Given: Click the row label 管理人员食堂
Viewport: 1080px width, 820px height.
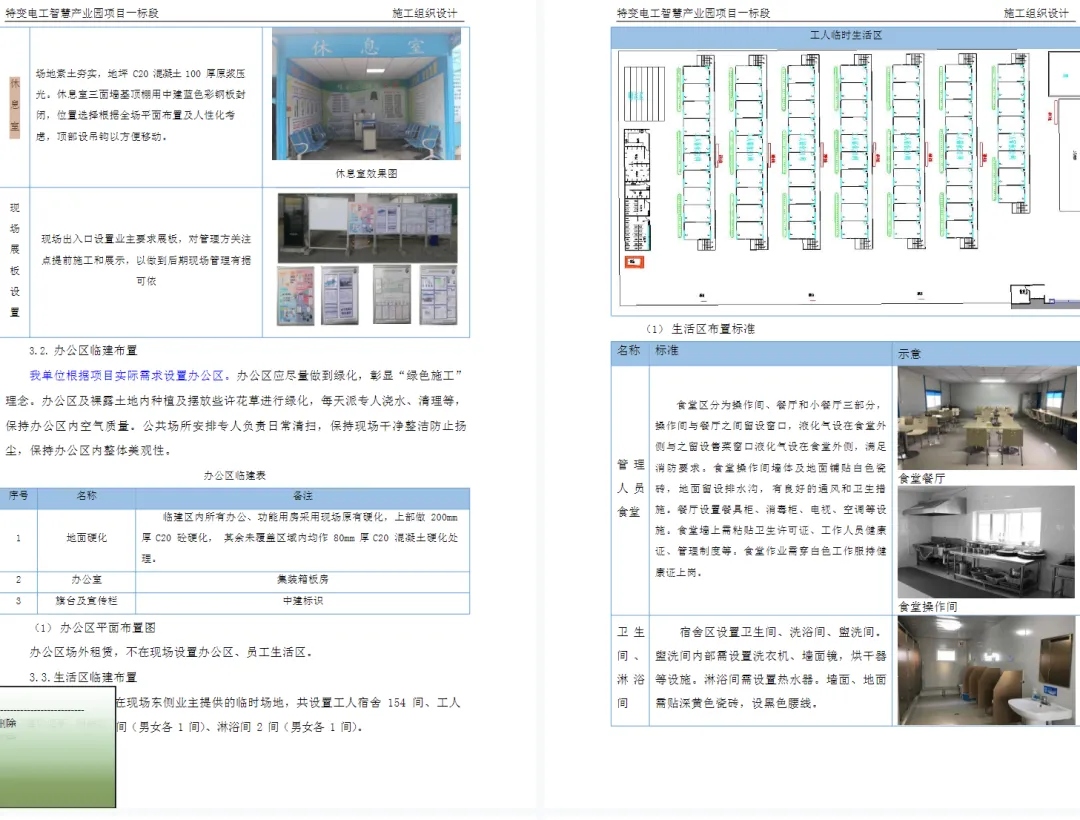Looking at the screenshot, I should [630, 488].
